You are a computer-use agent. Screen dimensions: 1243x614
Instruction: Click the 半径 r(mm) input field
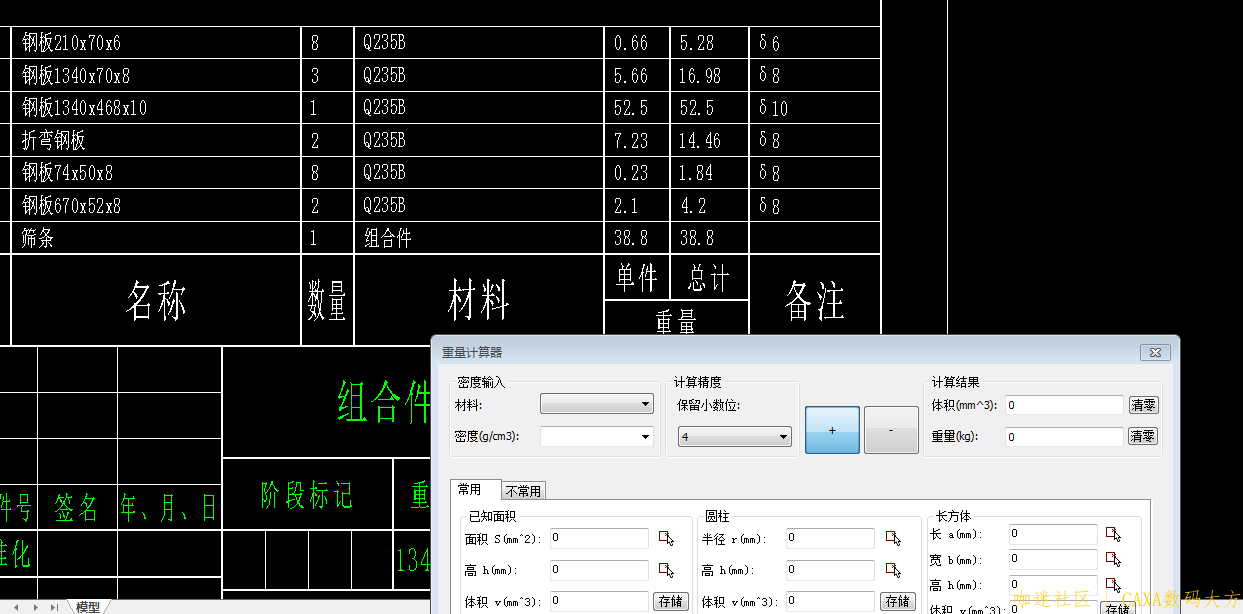(x=830, y=538)
